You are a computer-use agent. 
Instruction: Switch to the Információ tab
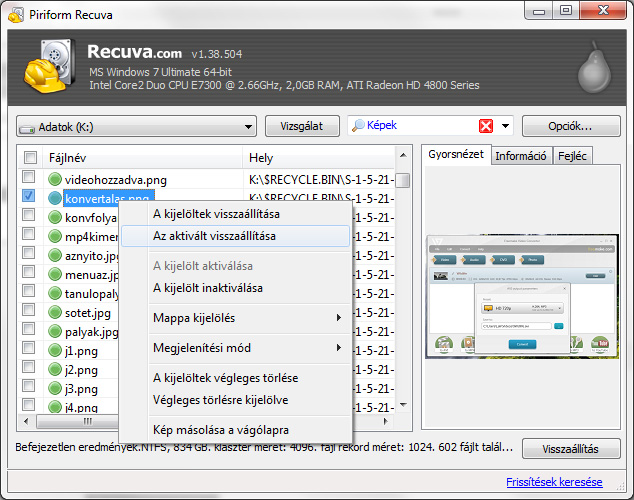point(520,155)
